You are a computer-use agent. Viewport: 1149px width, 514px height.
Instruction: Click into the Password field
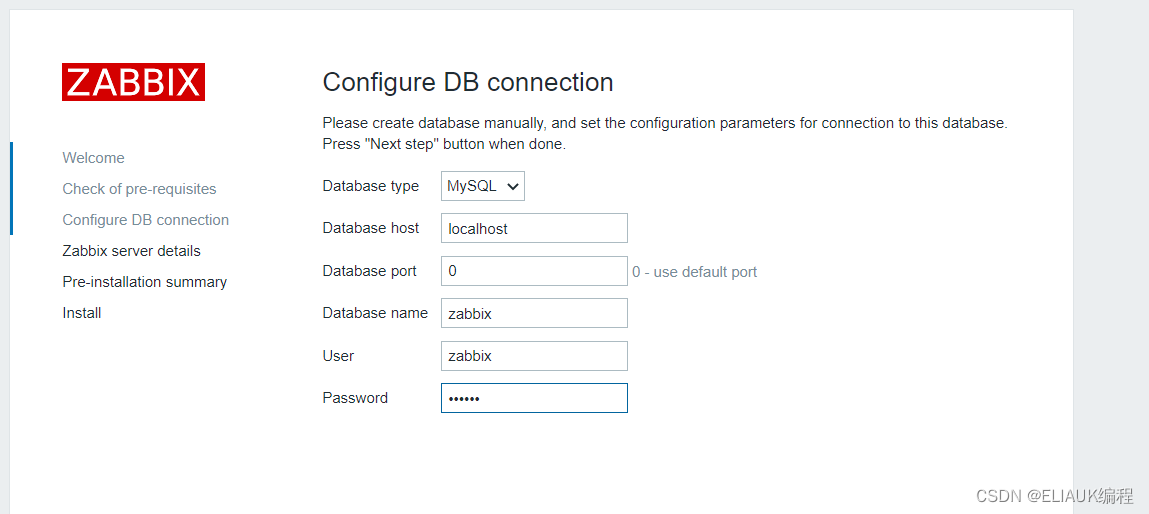click(534, 398)
